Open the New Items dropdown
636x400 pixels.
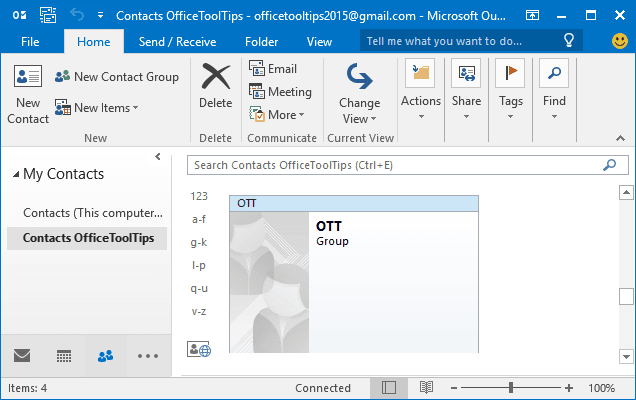click(97, 108)
